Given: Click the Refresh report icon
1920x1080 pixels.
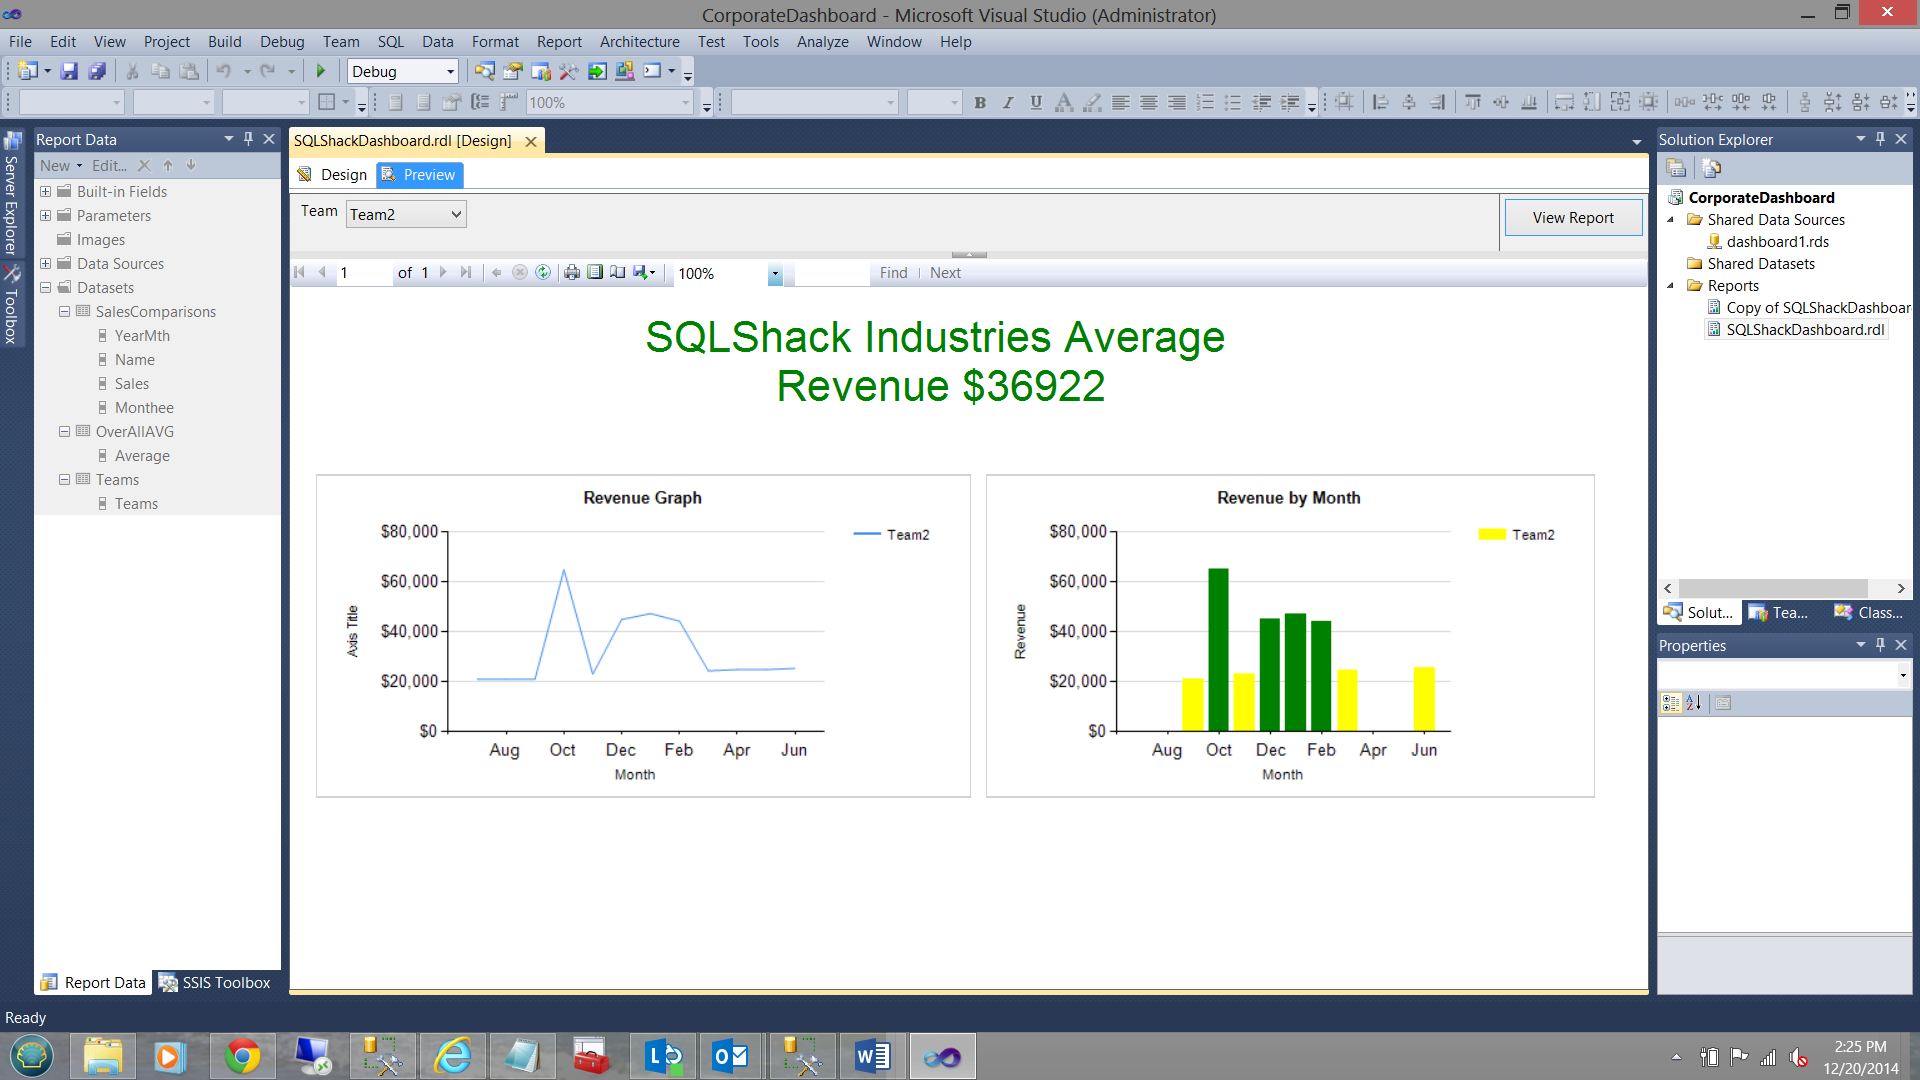Looking at the screenshot, I should (543, 272).
